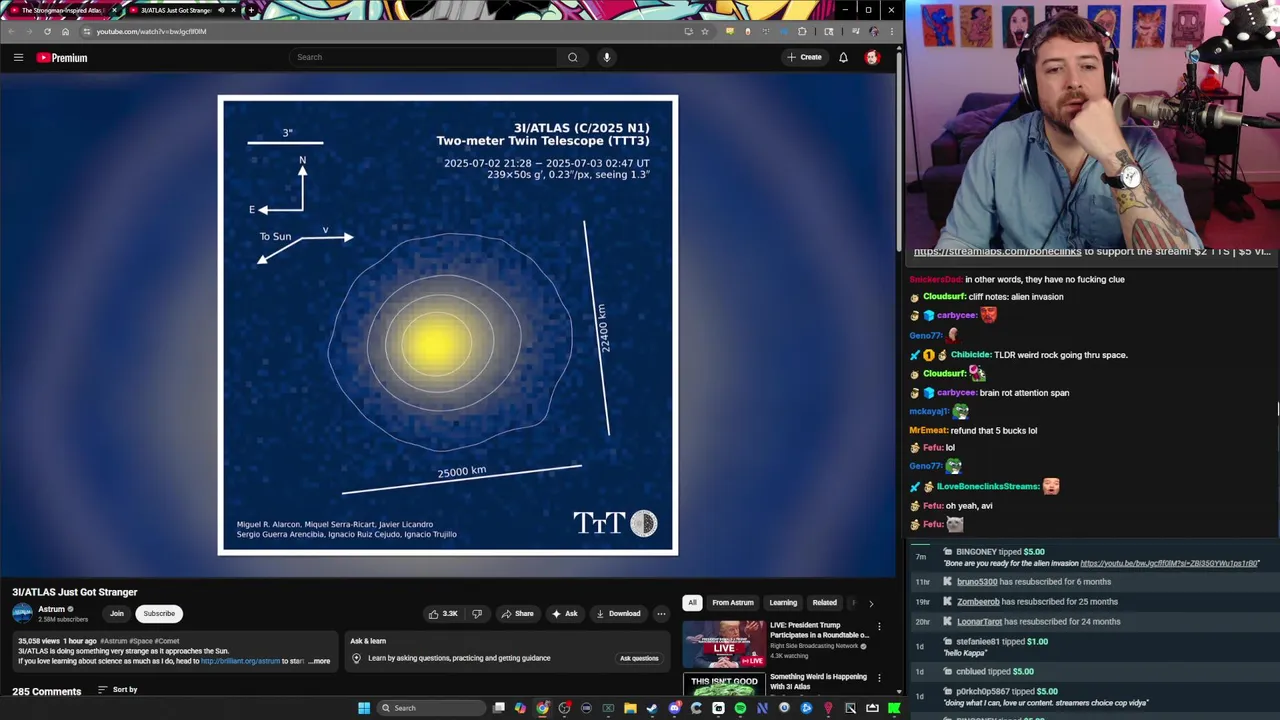The width and height of the screenshot is (1280, 720).
Task: Click bruno5300 resubscribed username
Action: pyautogui.click(x=977, y=582)
